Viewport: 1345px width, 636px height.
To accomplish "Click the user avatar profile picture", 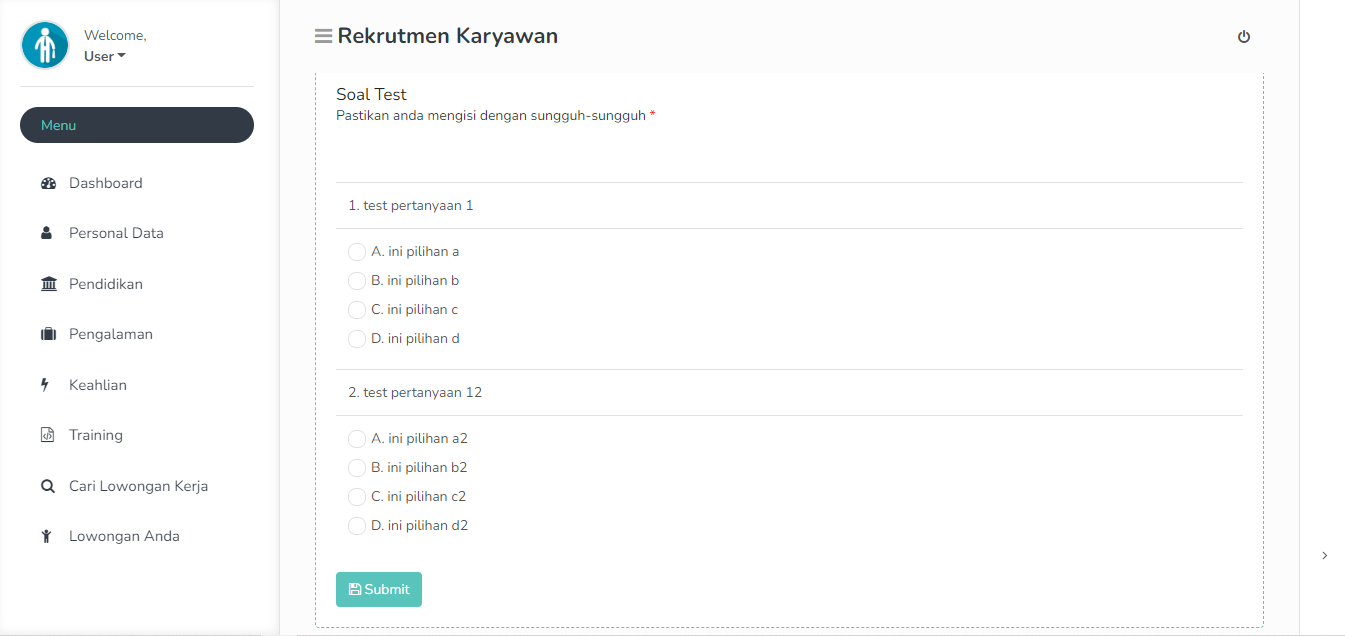I will [45, 45].
